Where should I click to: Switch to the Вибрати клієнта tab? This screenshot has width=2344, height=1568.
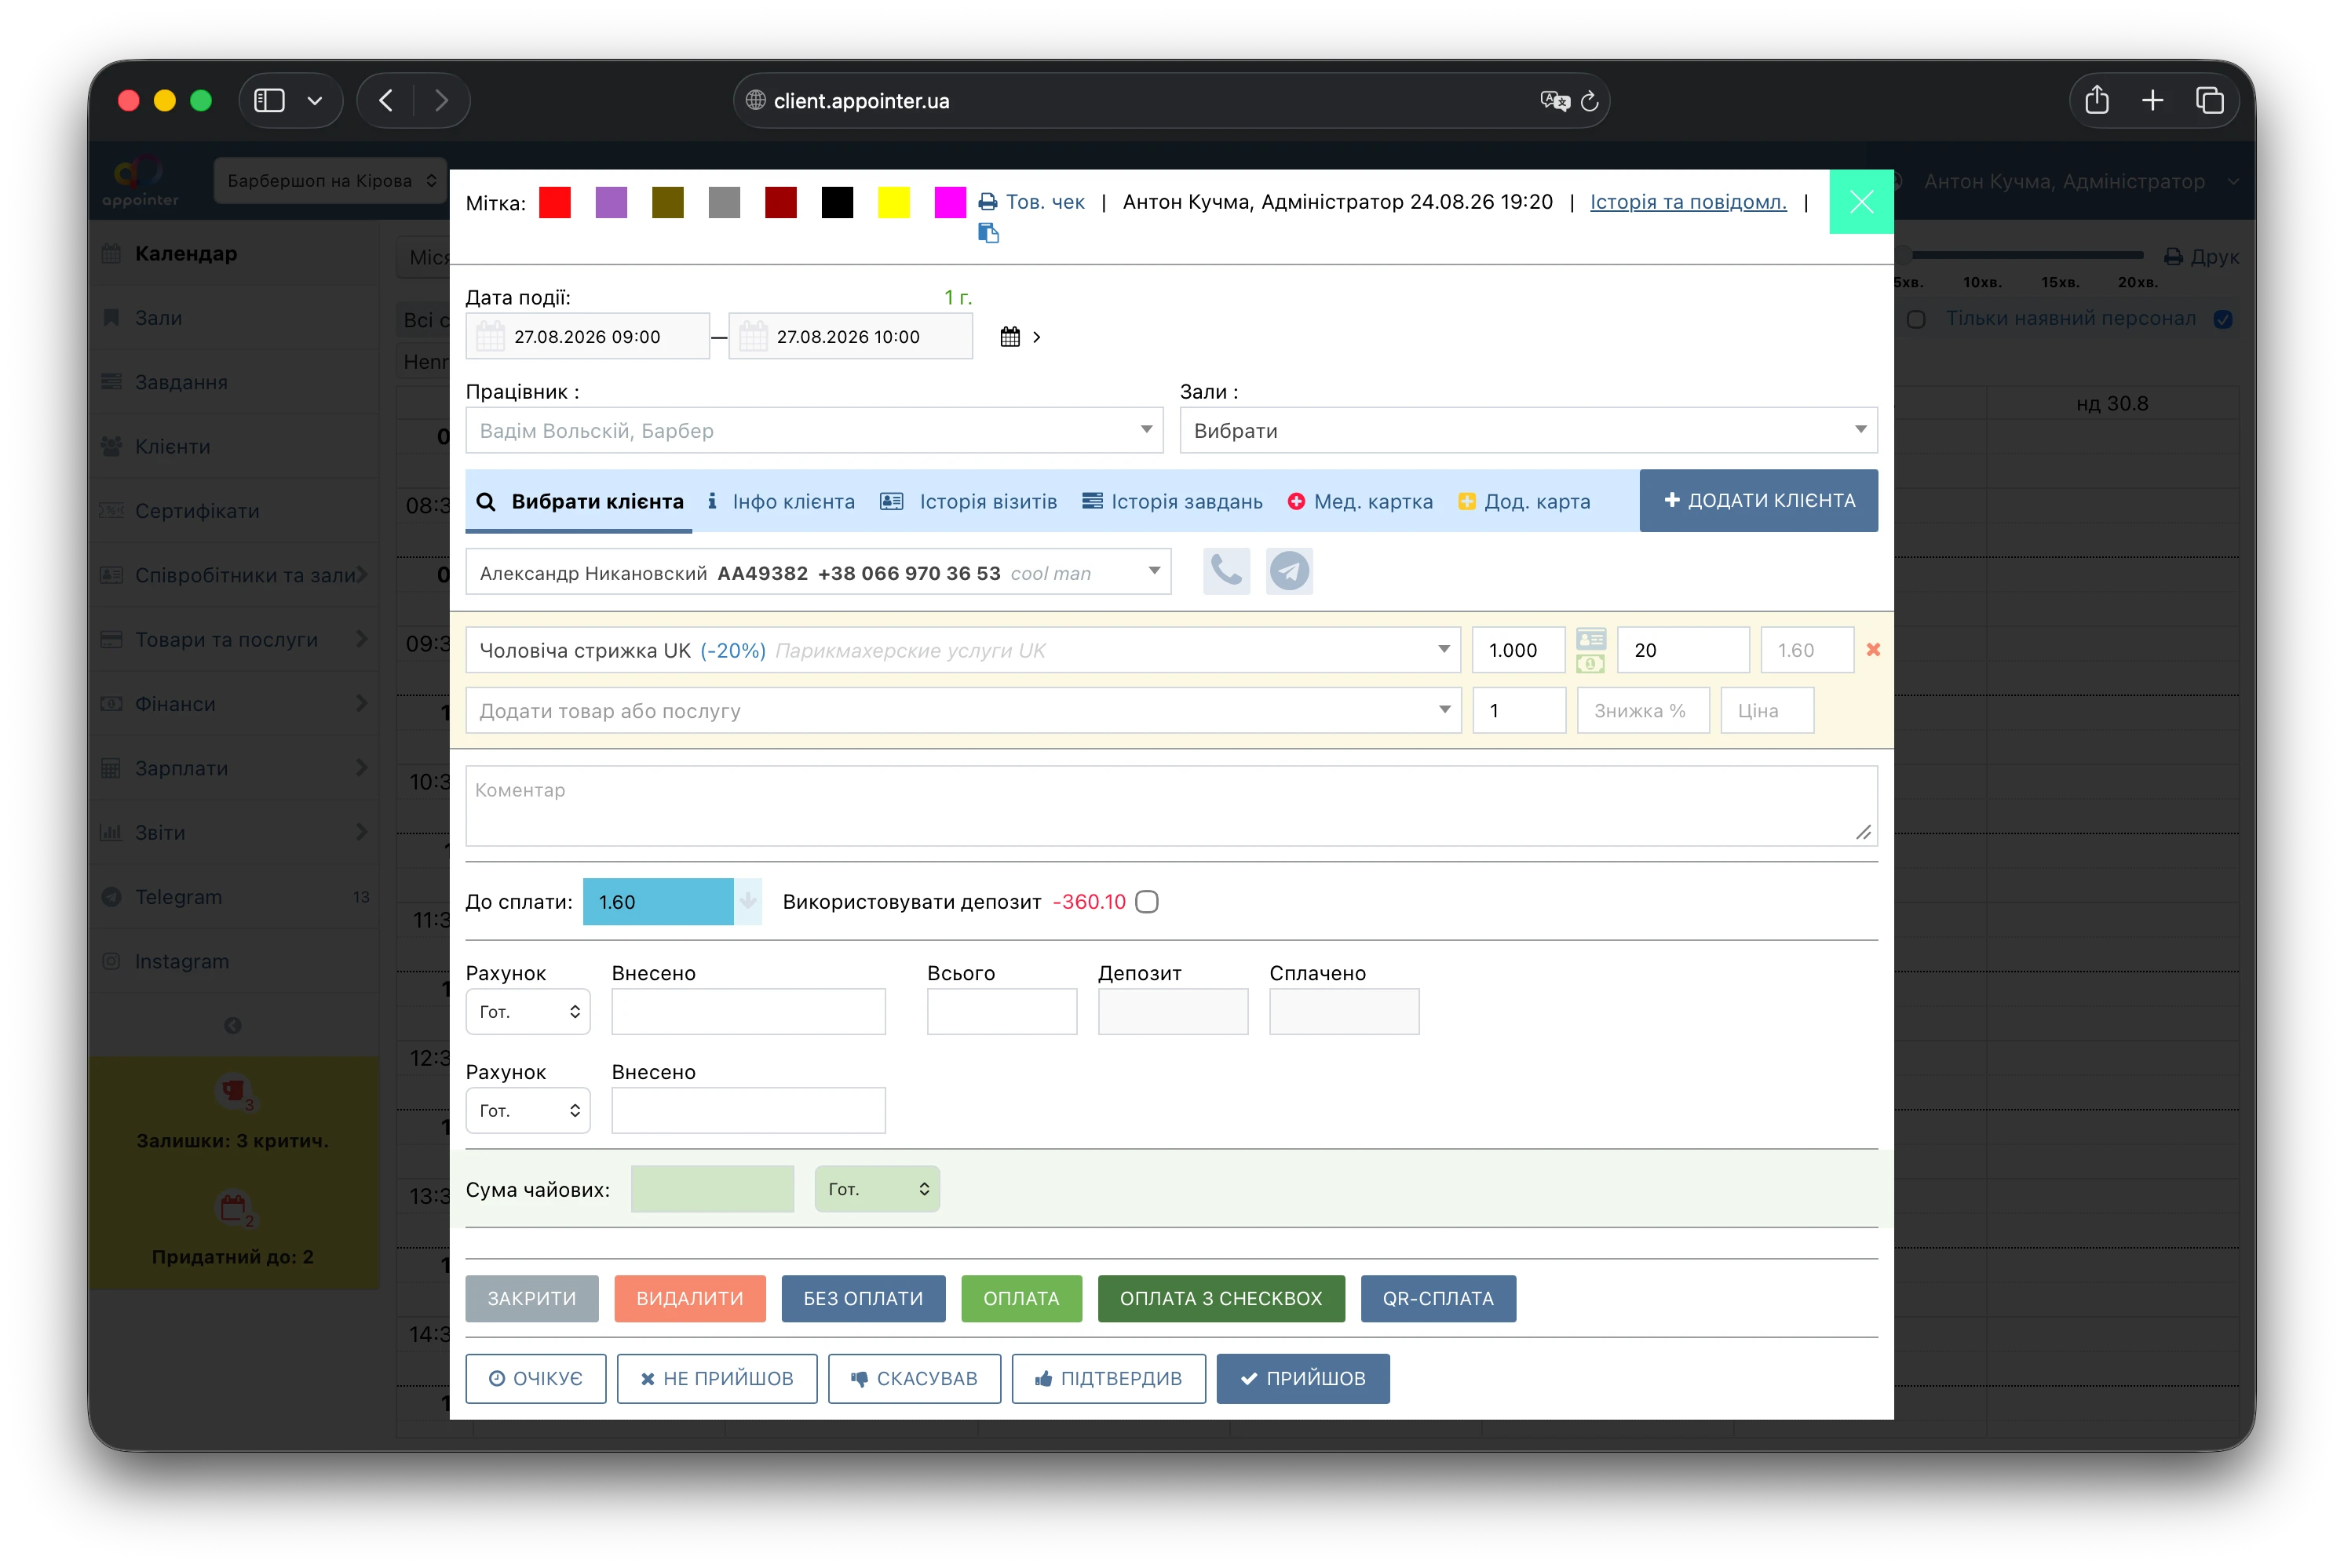579,501
